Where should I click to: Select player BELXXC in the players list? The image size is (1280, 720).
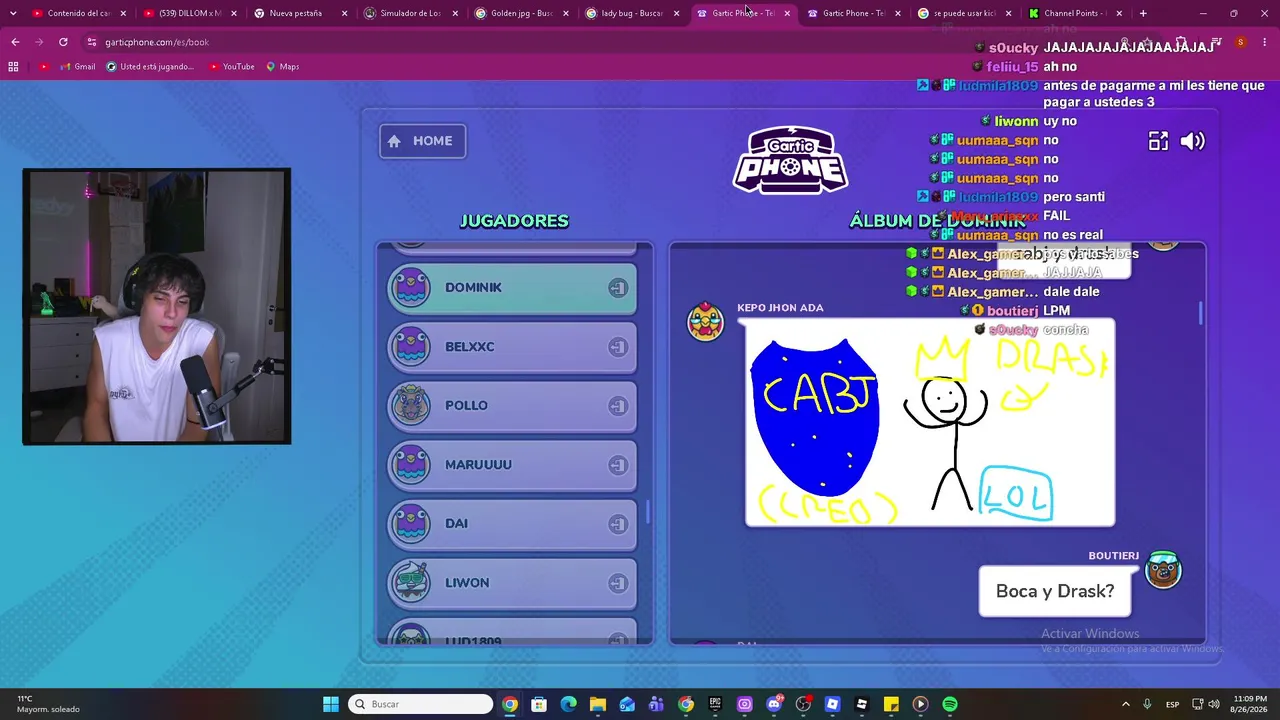512,347
